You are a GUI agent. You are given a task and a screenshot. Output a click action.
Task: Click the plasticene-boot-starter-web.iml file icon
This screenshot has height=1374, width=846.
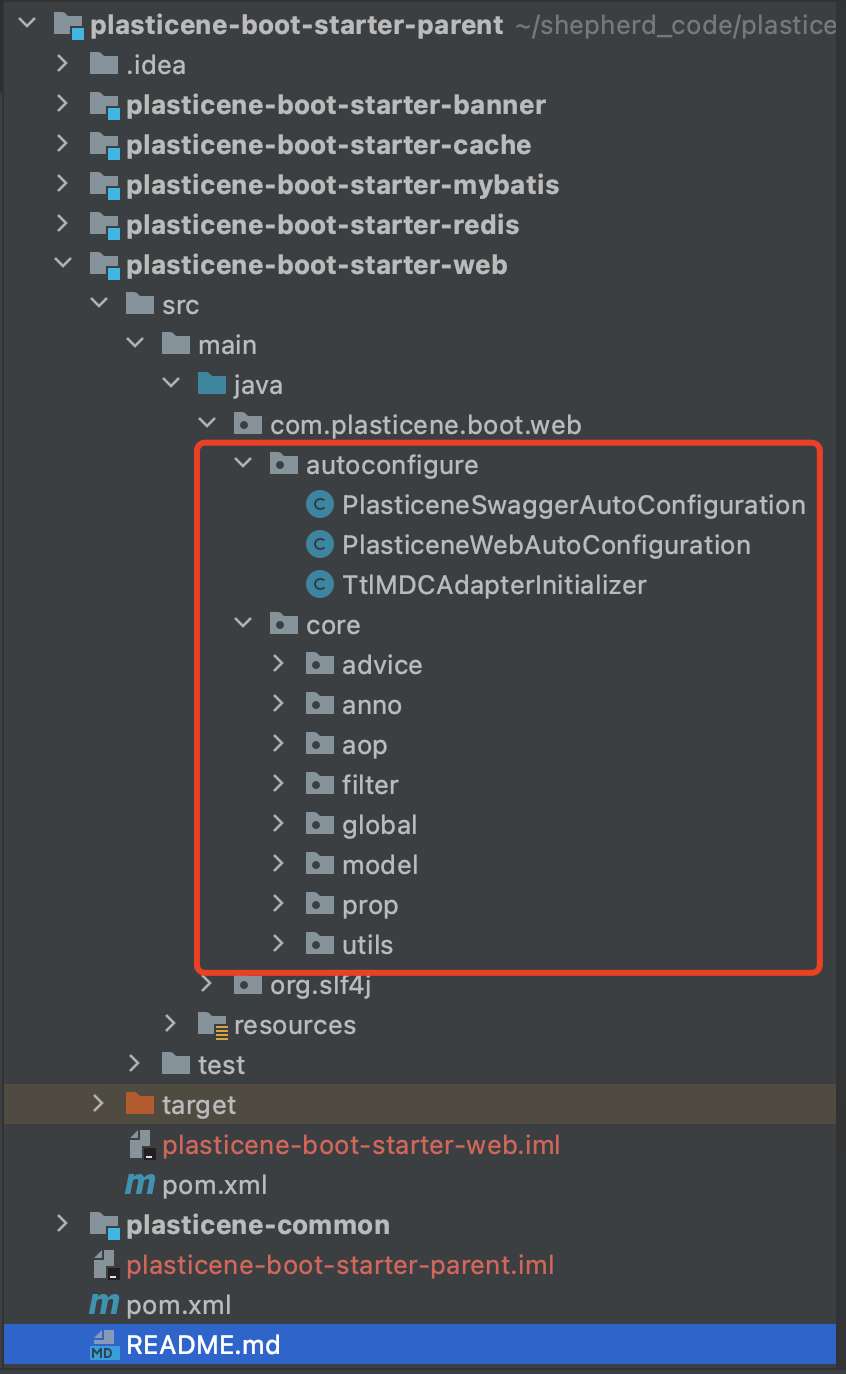(x=140, y=1145)
